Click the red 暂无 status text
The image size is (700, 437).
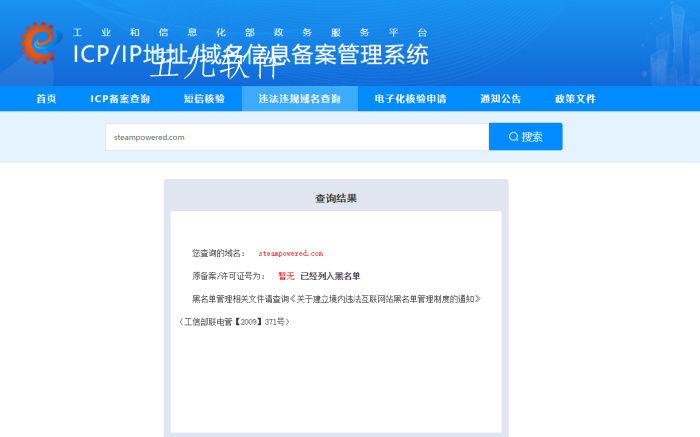coord(286,276)
